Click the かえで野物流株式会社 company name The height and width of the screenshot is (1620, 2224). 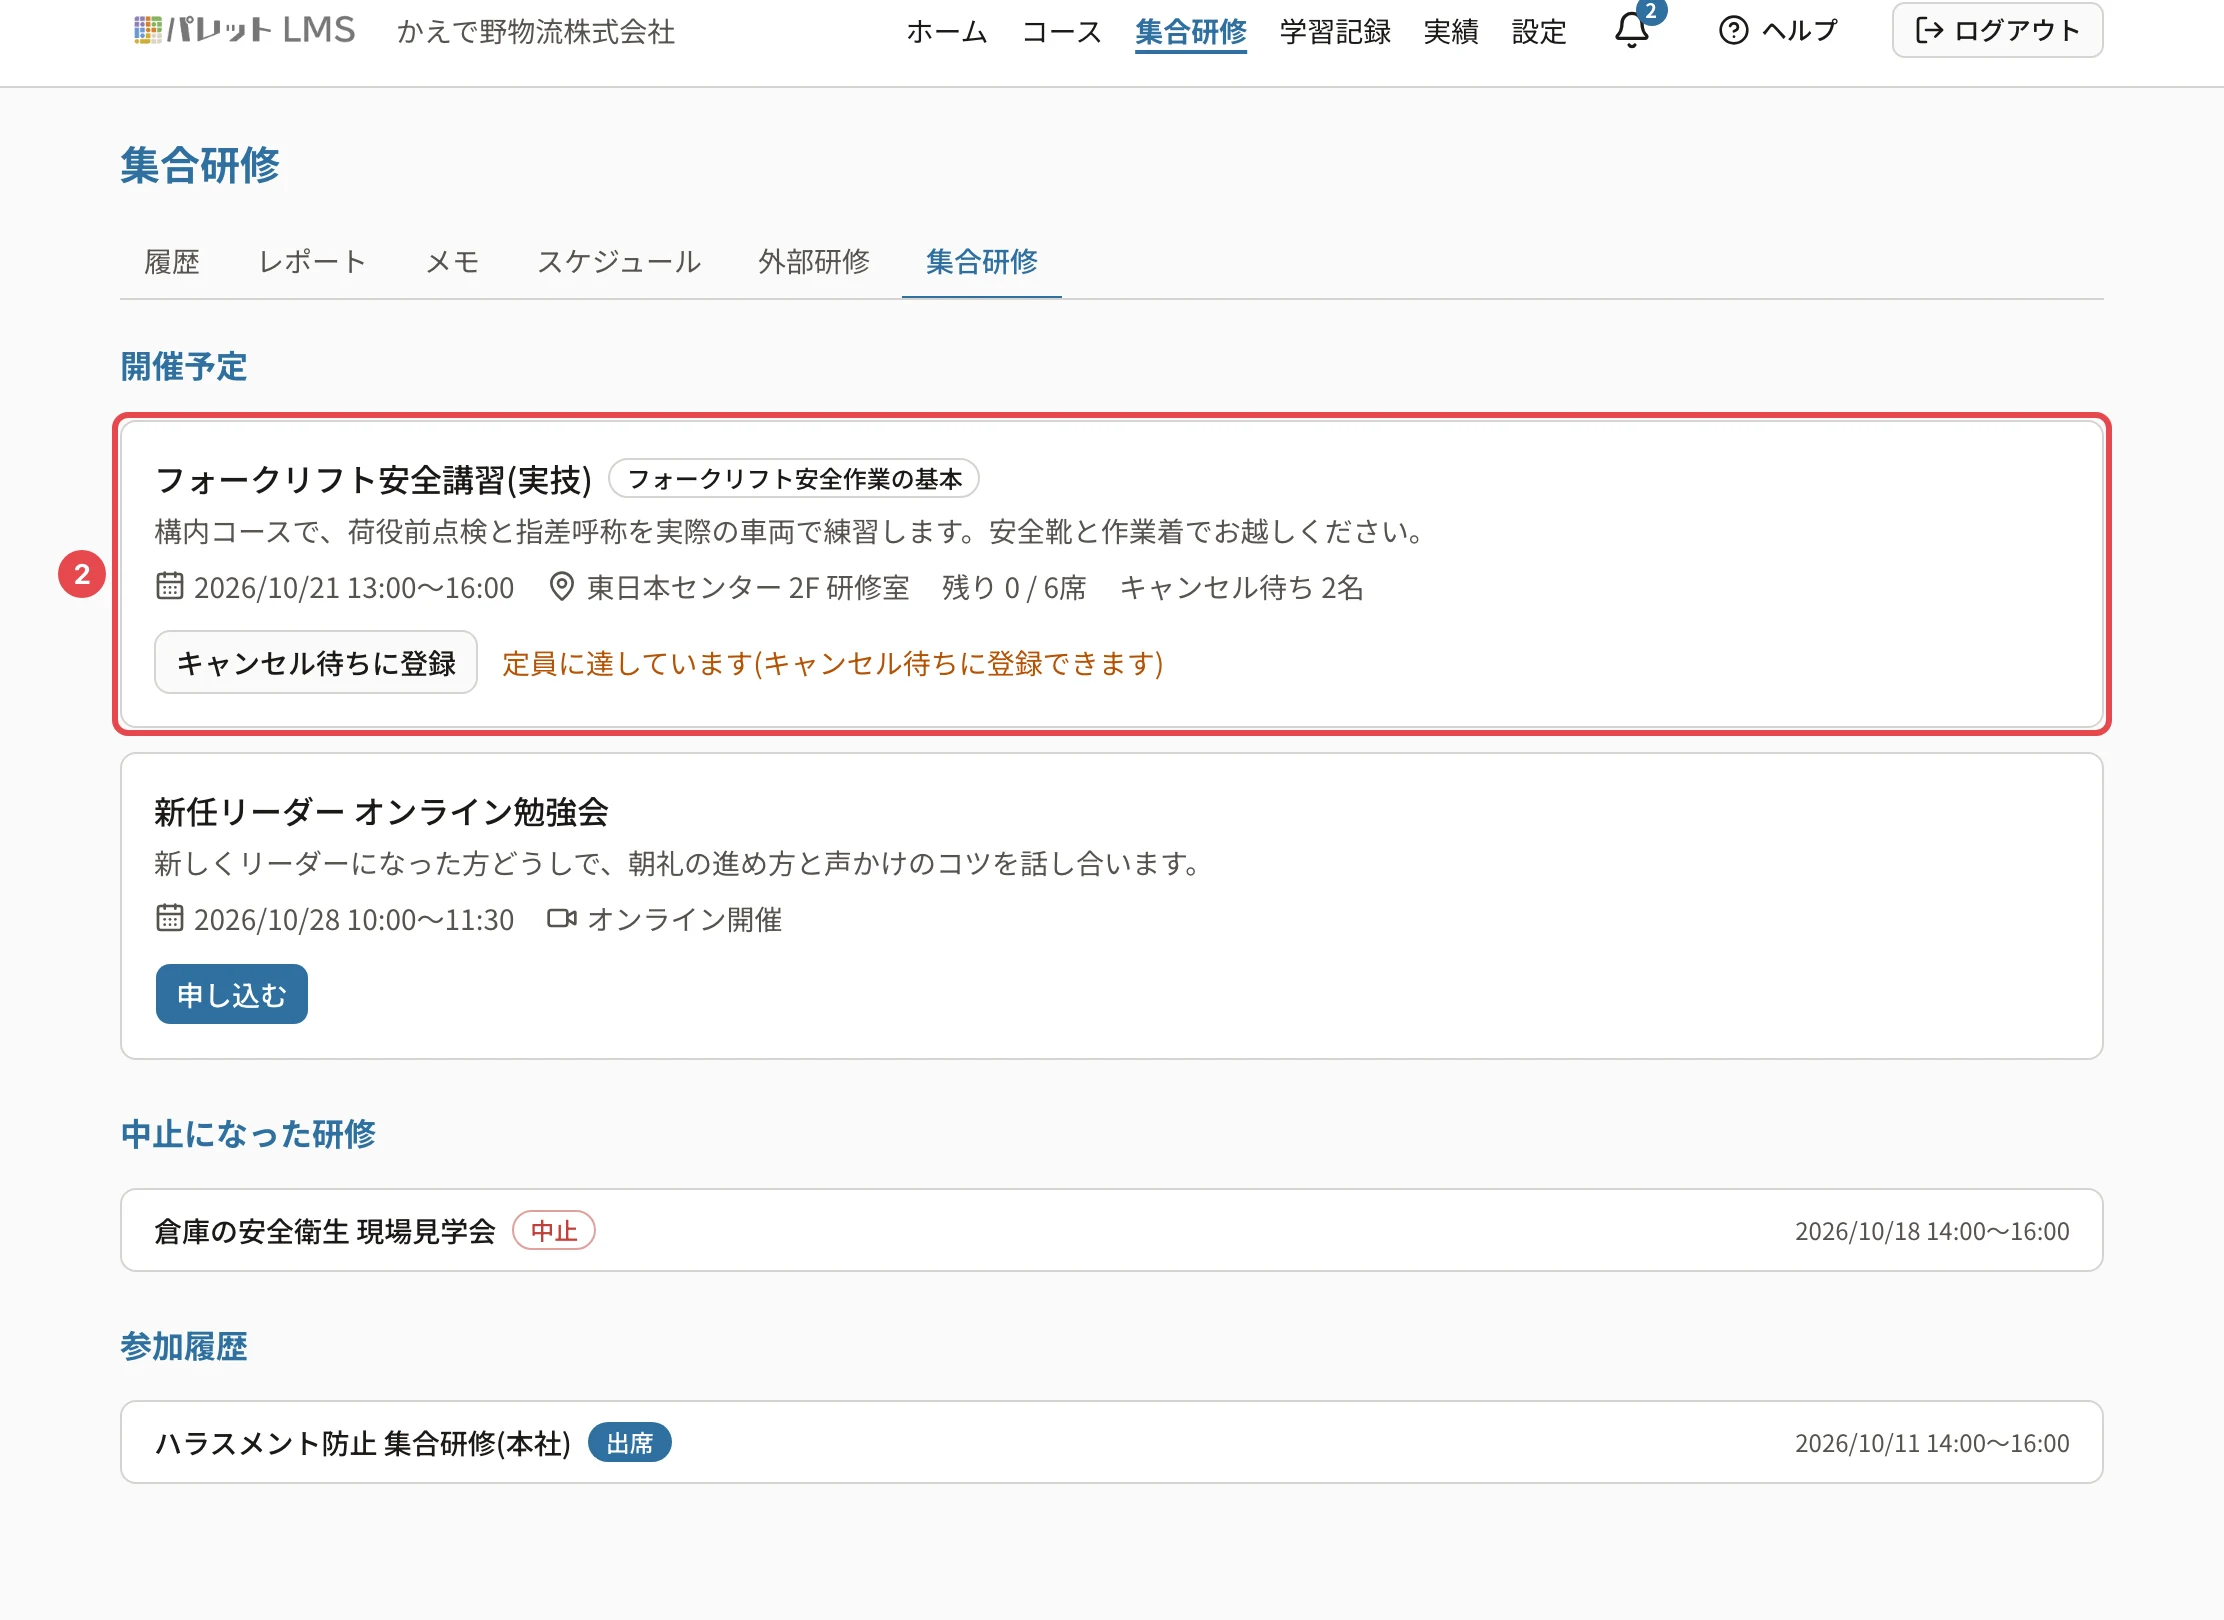(x=536, y=32)
